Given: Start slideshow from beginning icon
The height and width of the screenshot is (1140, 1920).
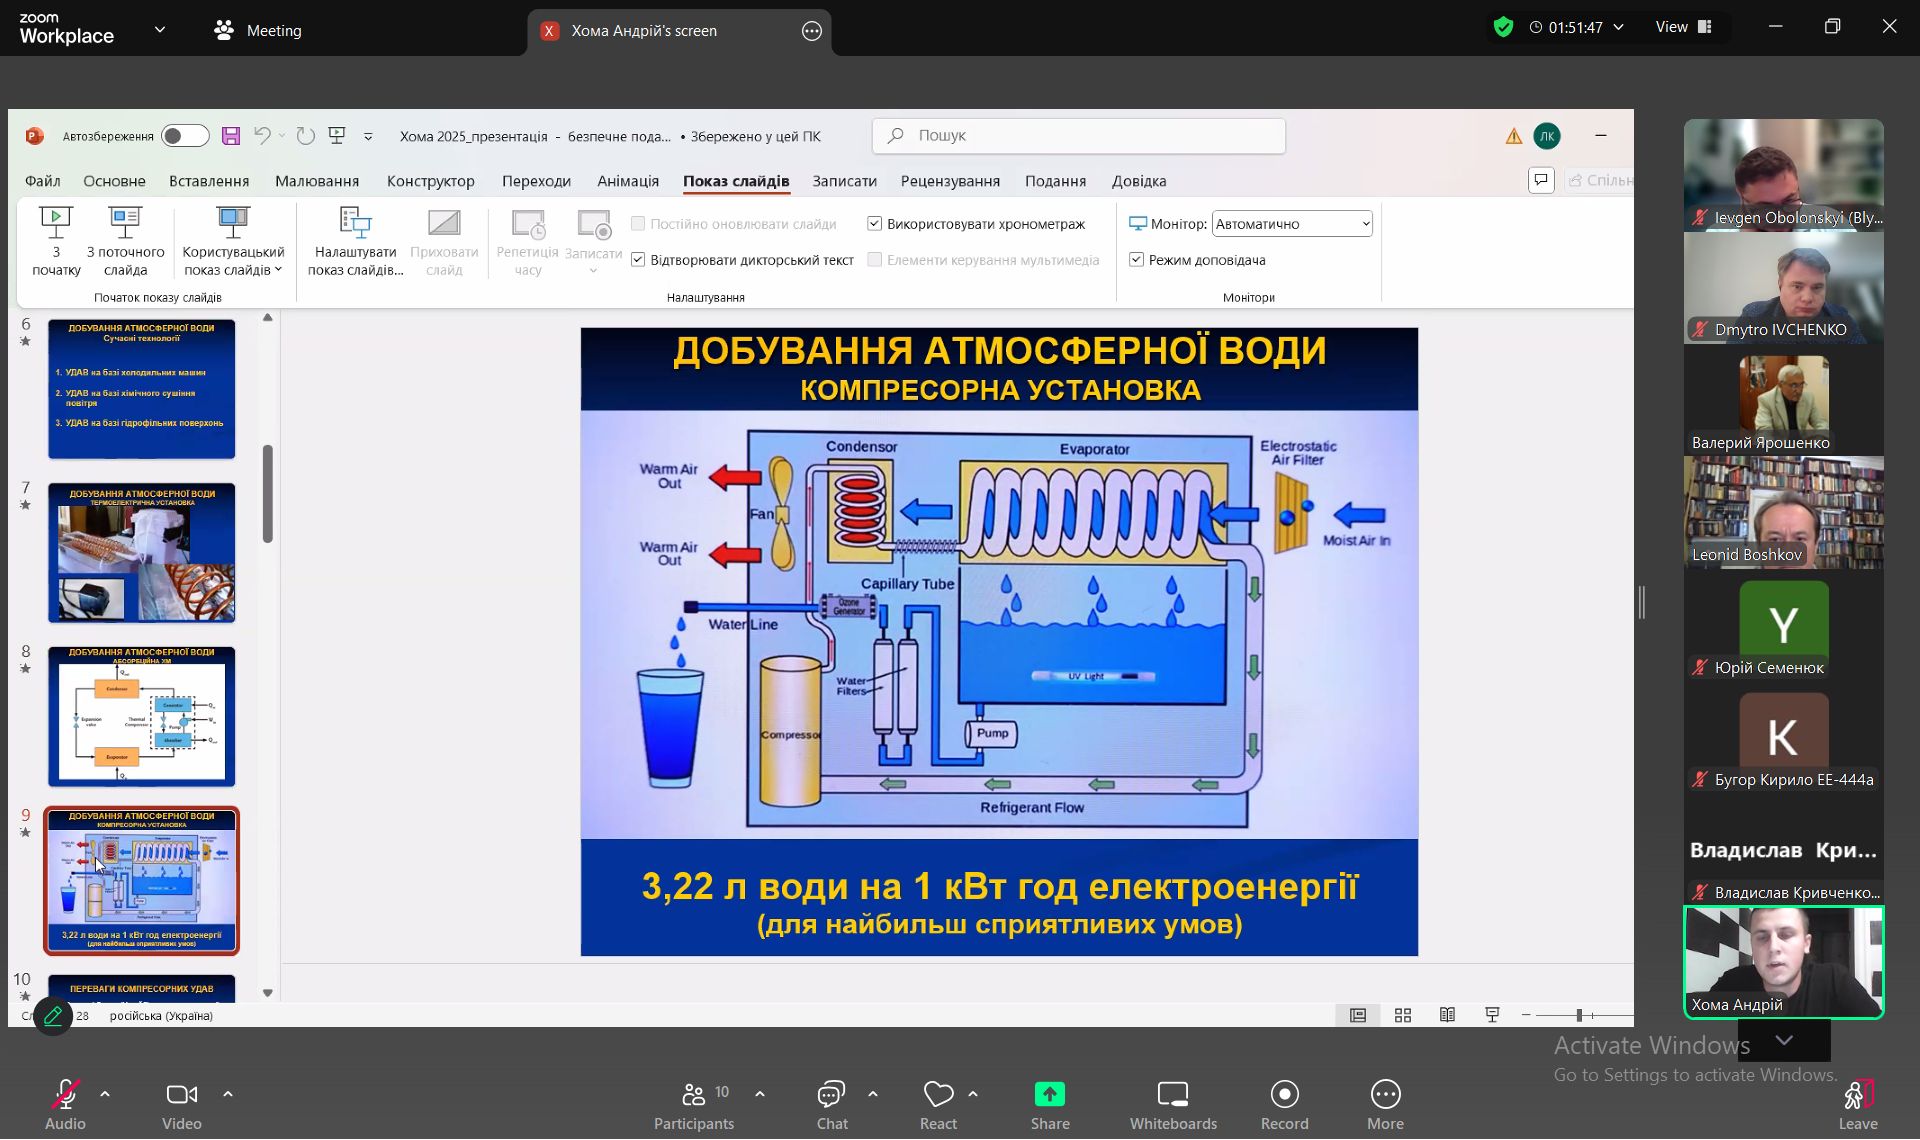Looking at the screenshot, I should click(x=56, y=222).
